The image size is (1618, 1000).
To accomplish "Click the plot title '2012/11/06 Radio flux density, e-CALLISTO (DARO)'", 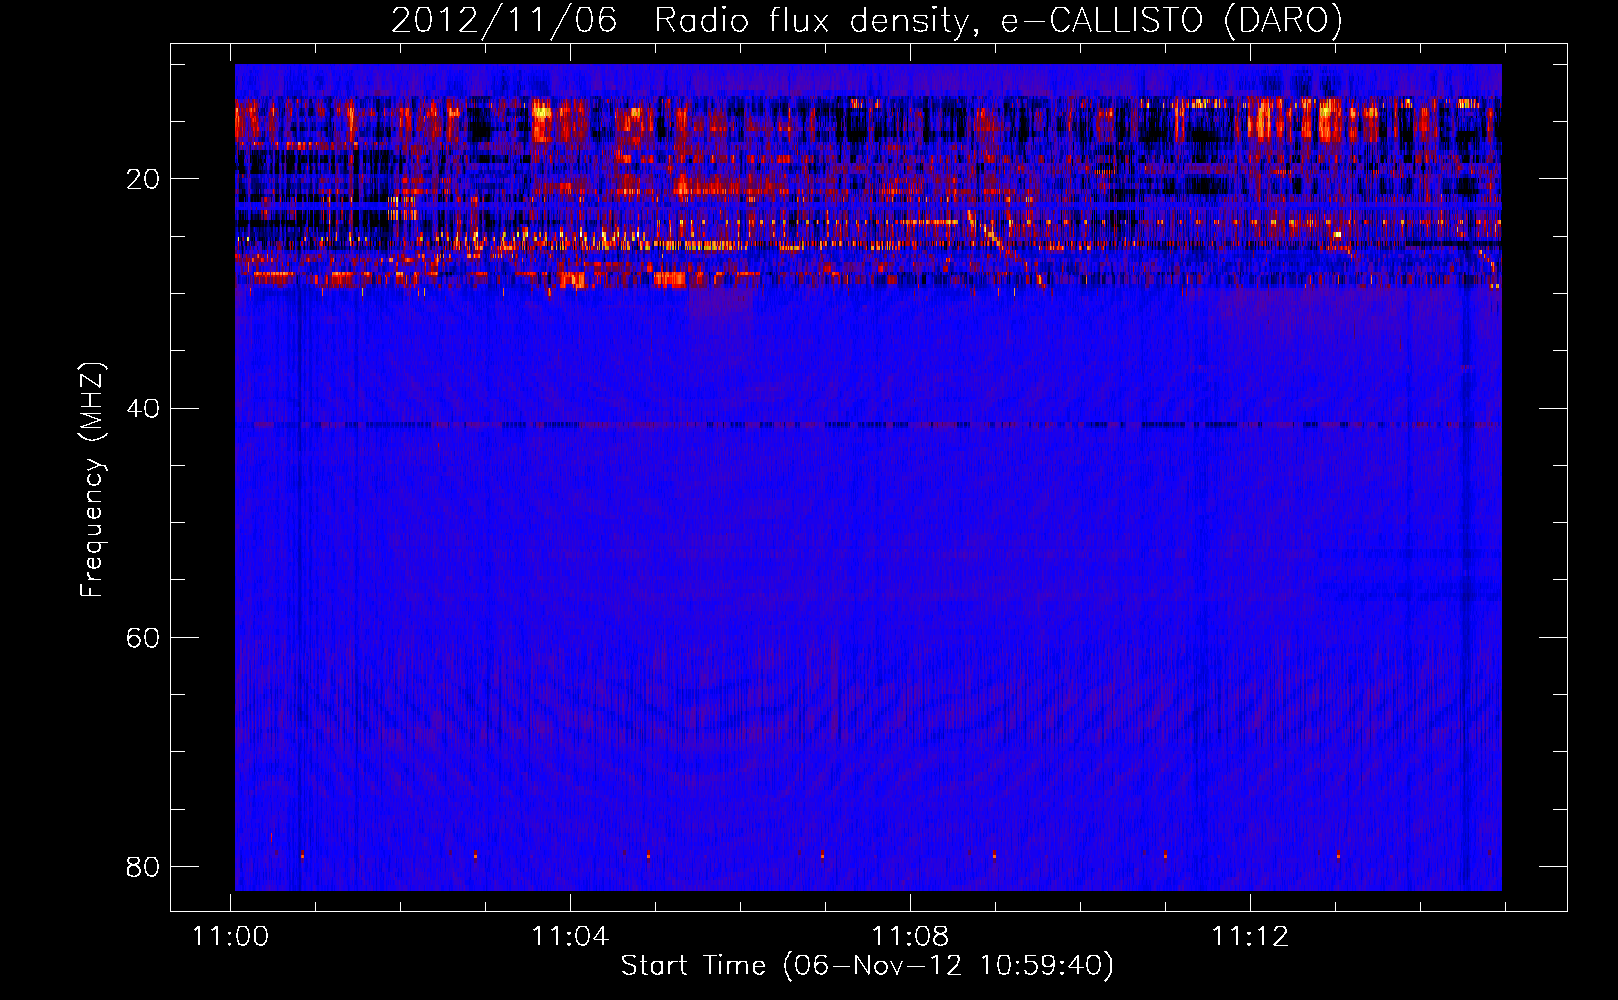I will tap(867, 21).
